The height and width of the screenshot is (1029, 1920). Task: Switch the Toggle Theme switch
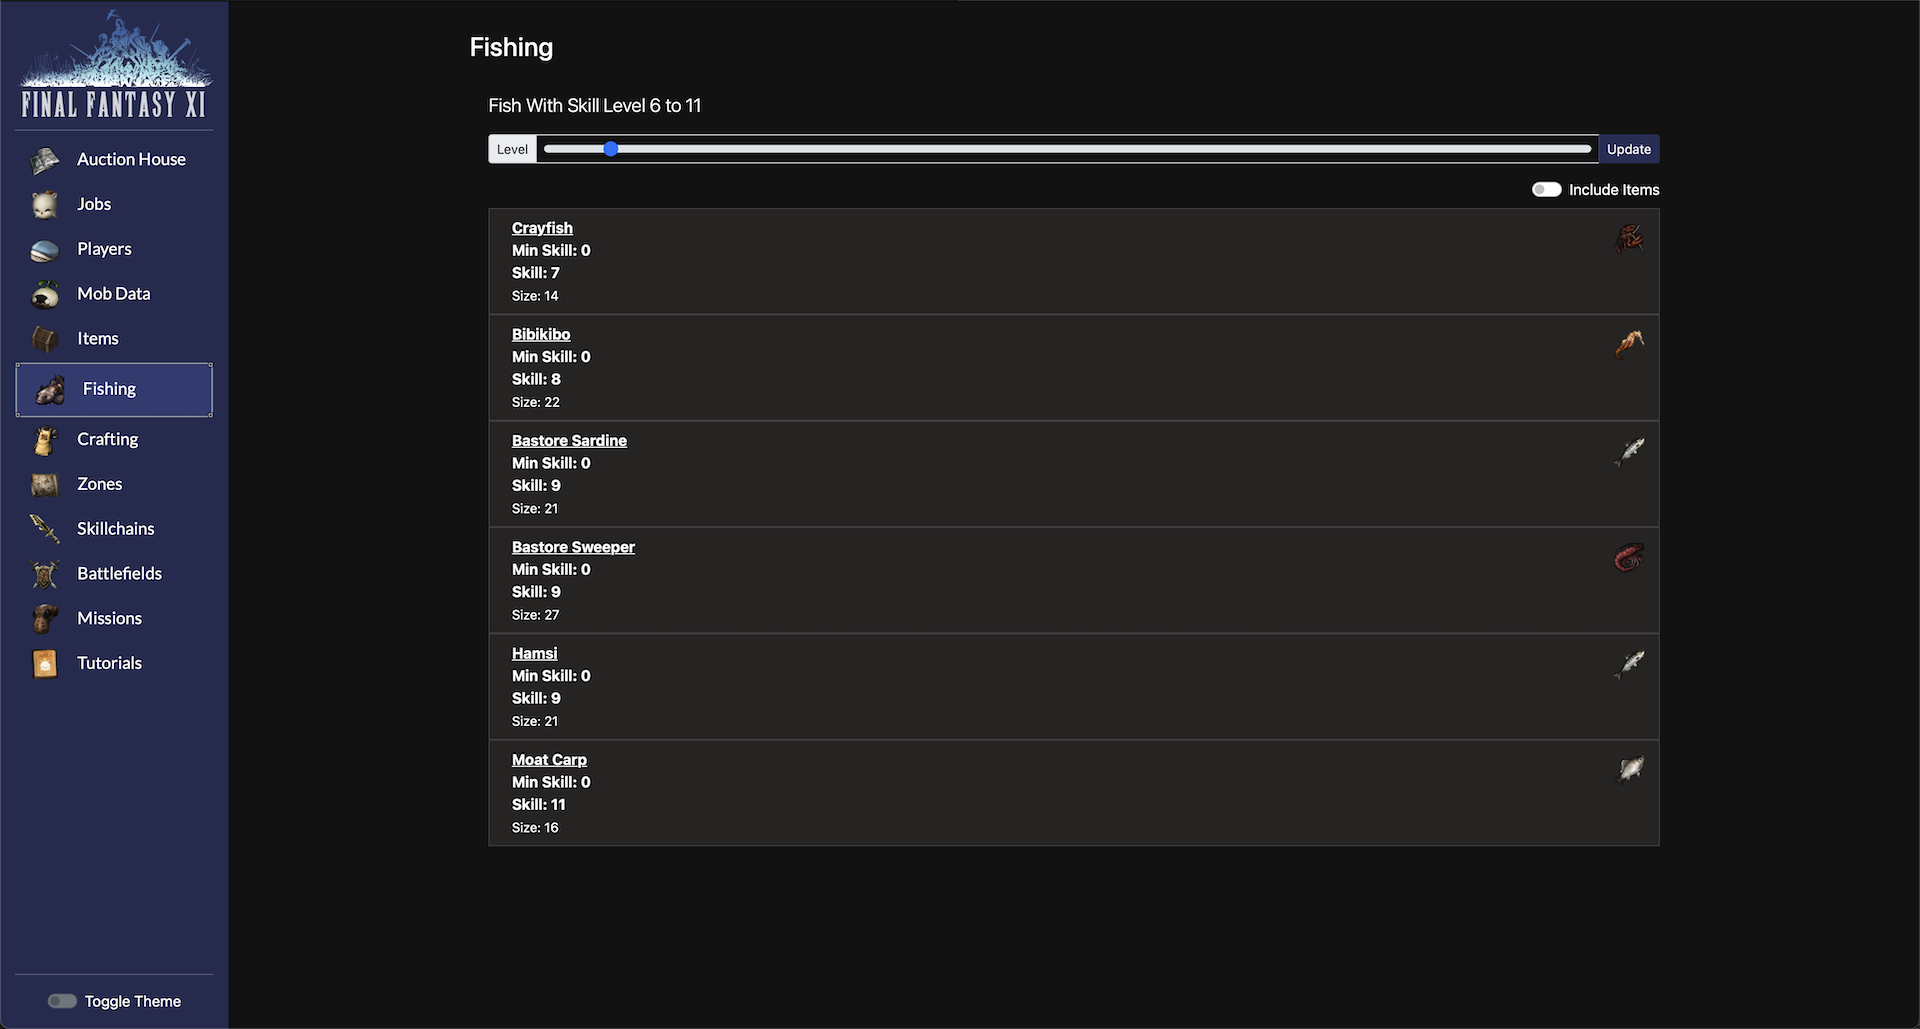pos(62,1001)
